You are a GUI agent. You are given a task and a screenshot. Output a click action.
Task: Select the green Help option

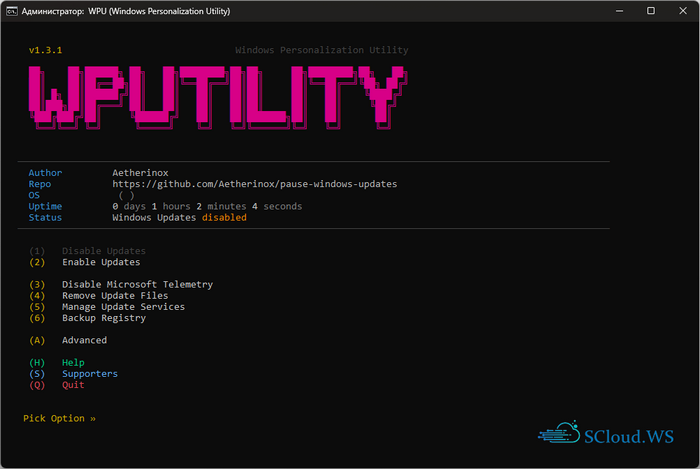73,362
